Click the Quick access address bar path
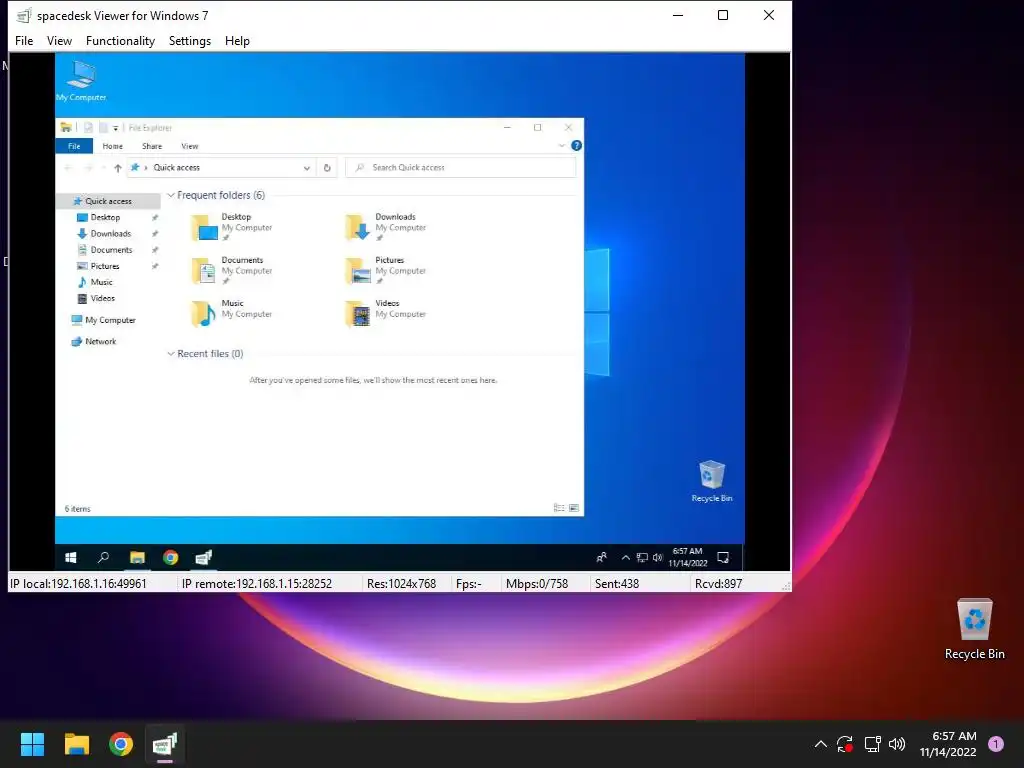 click(x=176, y=168)
